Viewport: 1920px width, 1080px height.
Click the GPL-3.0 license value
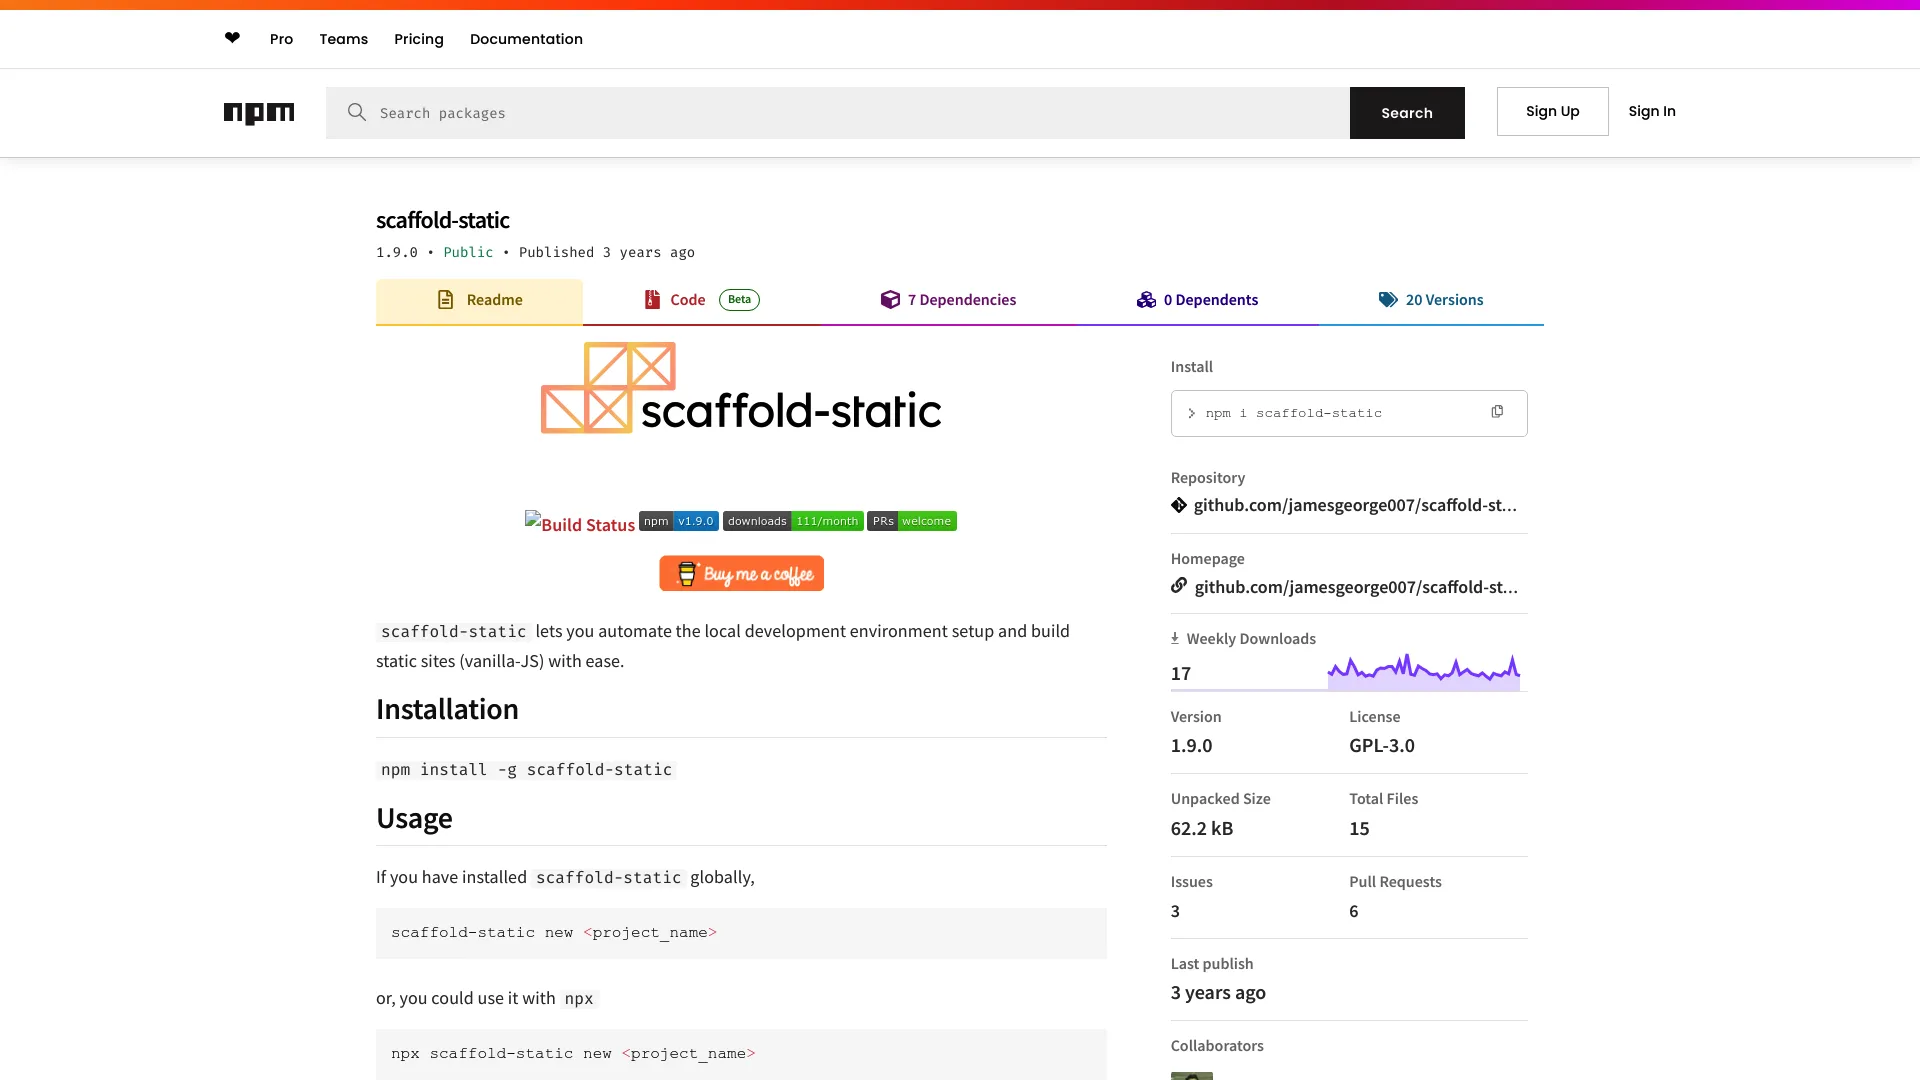pyautogui.click(x=1382, y=745)
